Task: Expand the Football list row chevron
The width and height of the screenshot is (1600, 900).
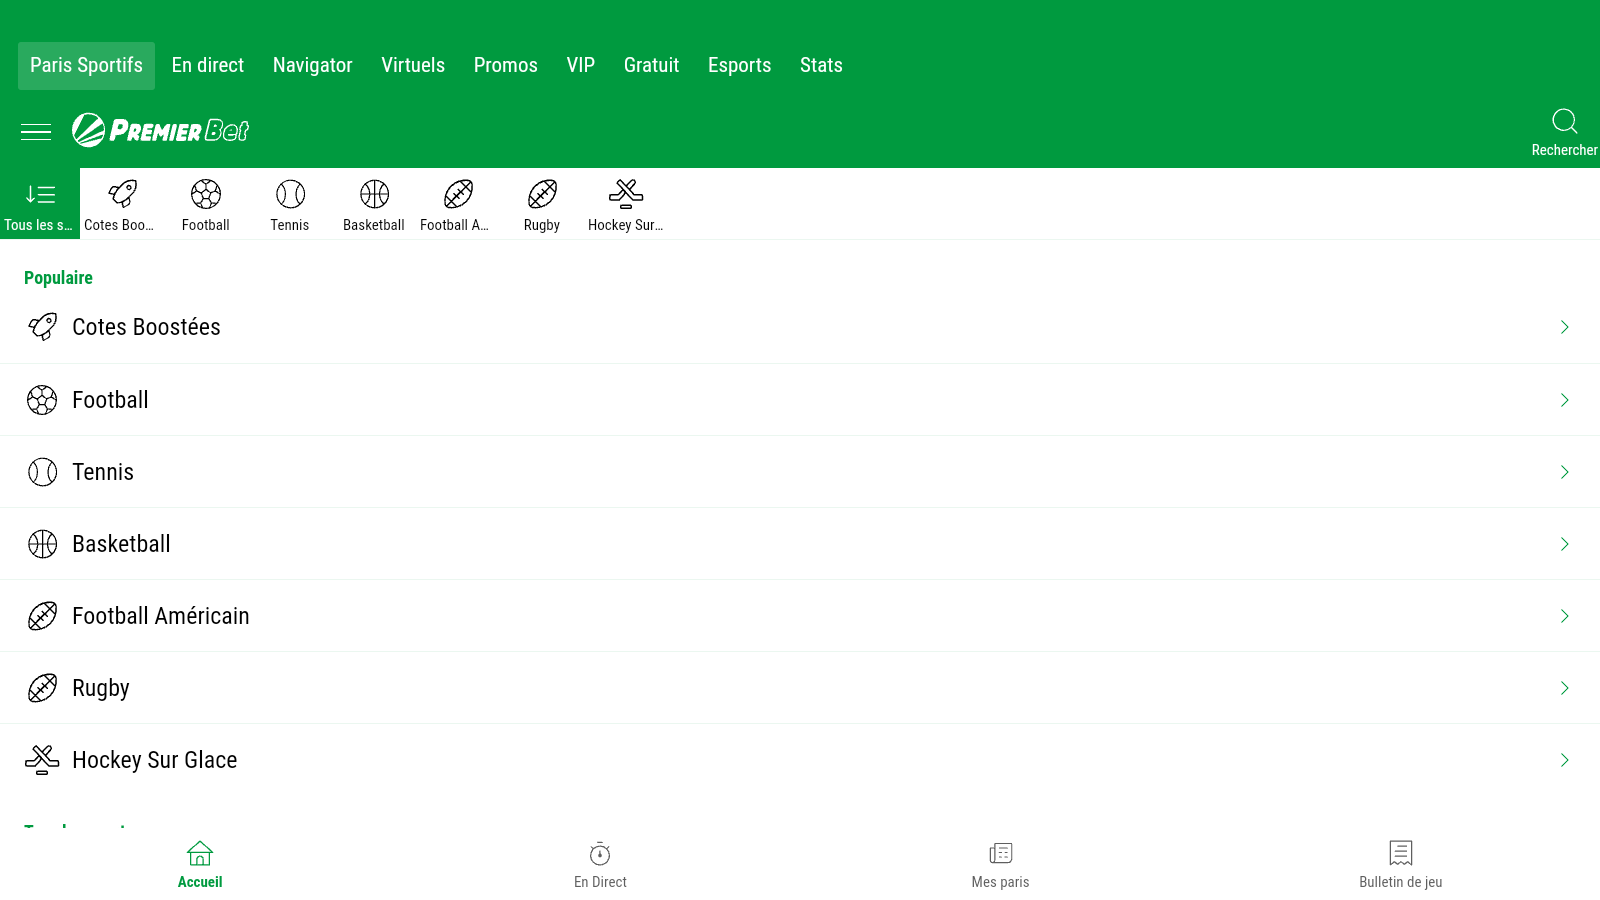Action: coord(1564,400)
